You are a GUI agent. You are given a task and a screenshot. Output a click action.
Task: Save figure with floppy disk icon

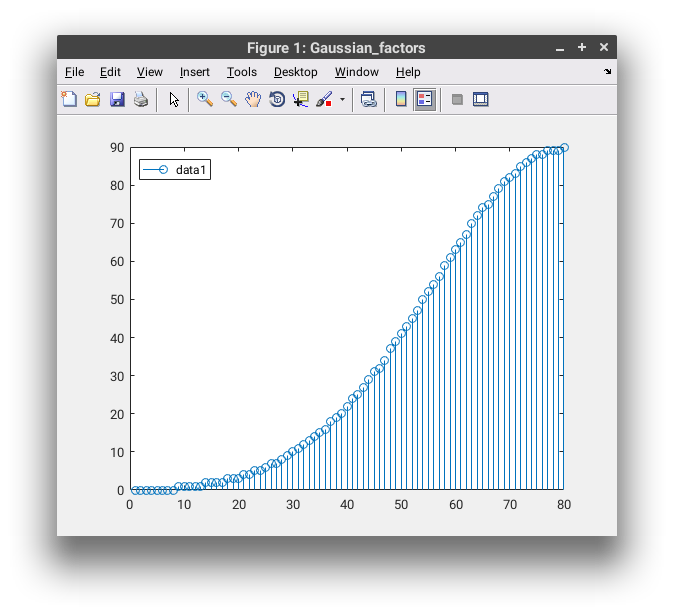(x=117, y=99)
